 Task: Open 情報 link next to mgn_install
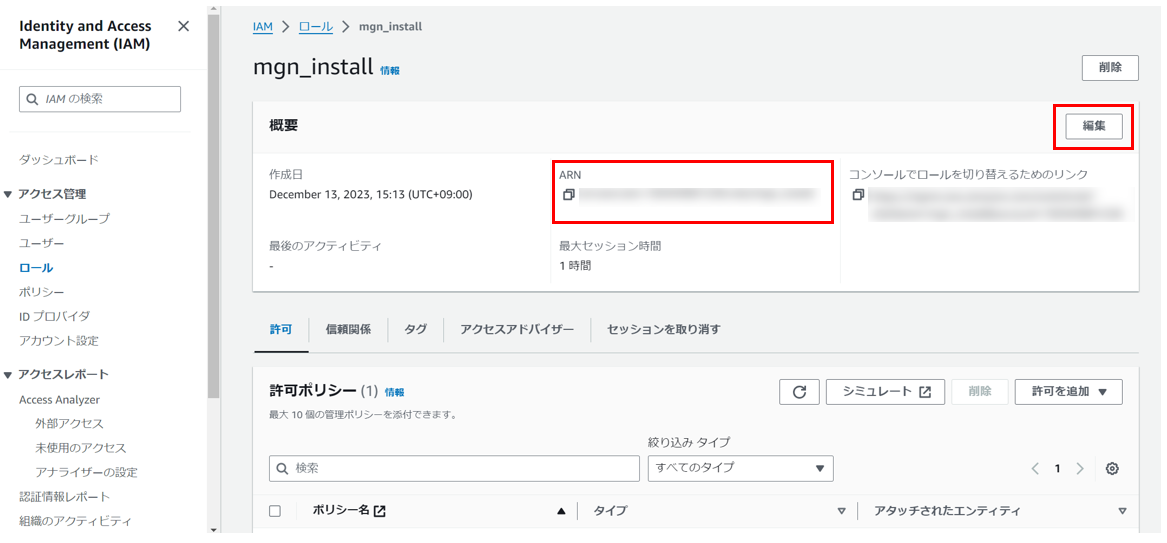coord(390,71)
